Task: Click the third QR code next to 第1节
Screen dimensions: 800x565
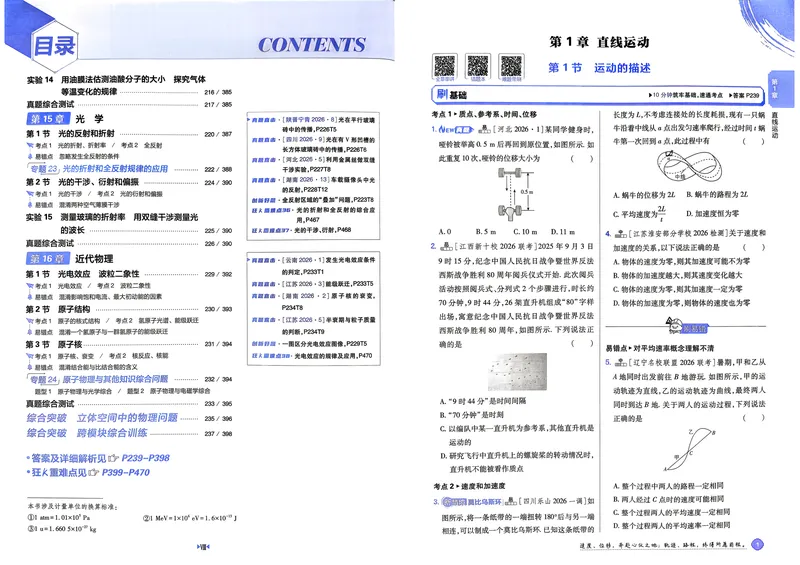Action: [511, 66]
